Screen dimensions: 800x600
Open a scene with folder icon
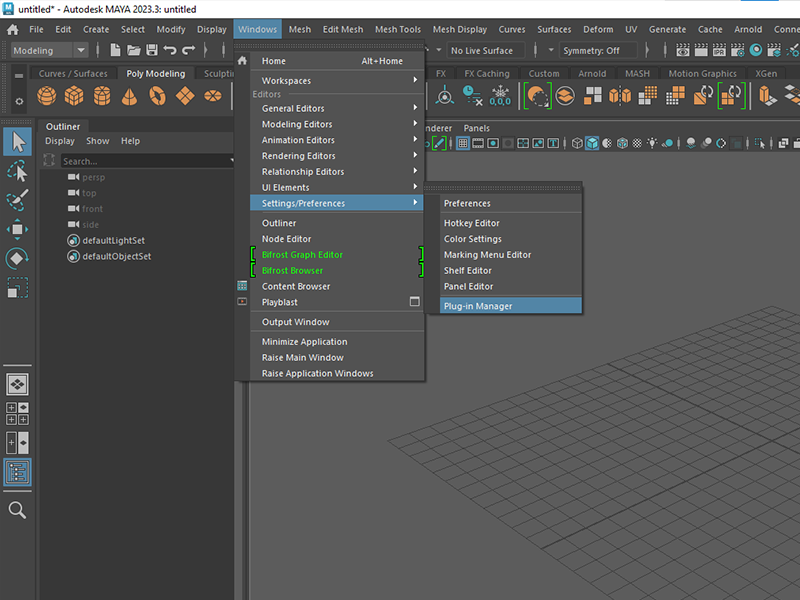pos(134,50)
